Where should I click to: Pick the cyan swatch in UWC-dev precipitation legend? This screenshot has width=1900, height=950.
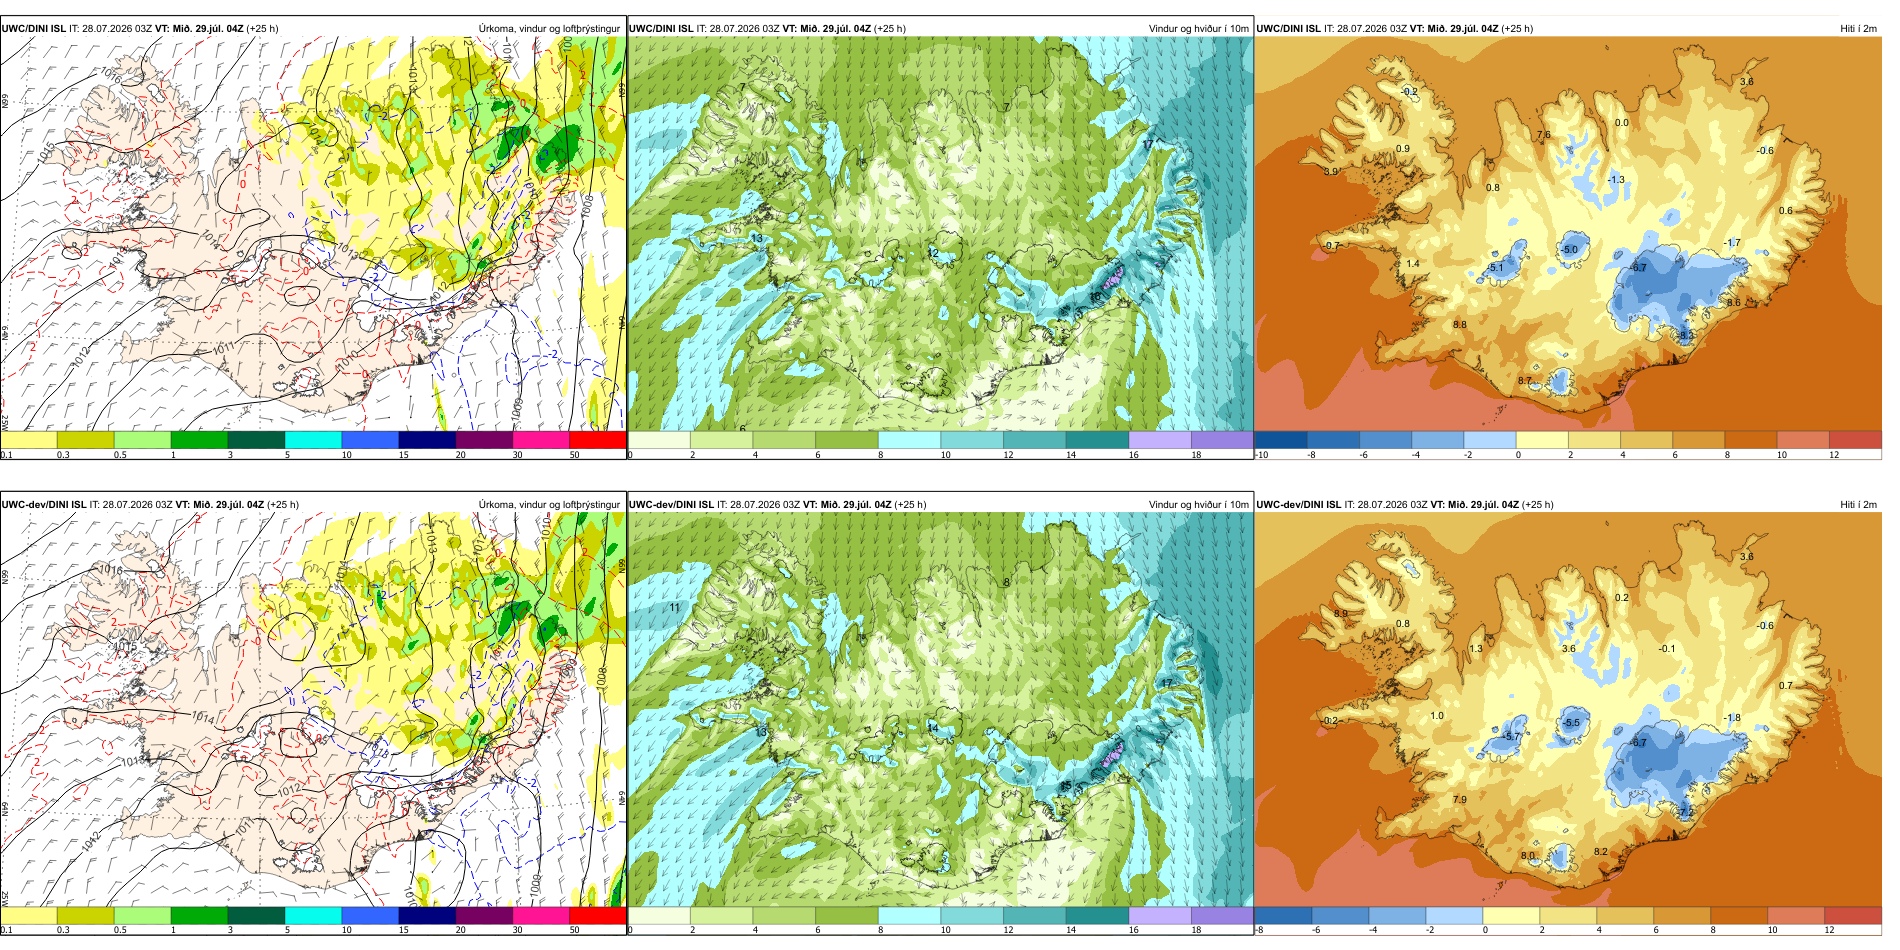point(313,915)
